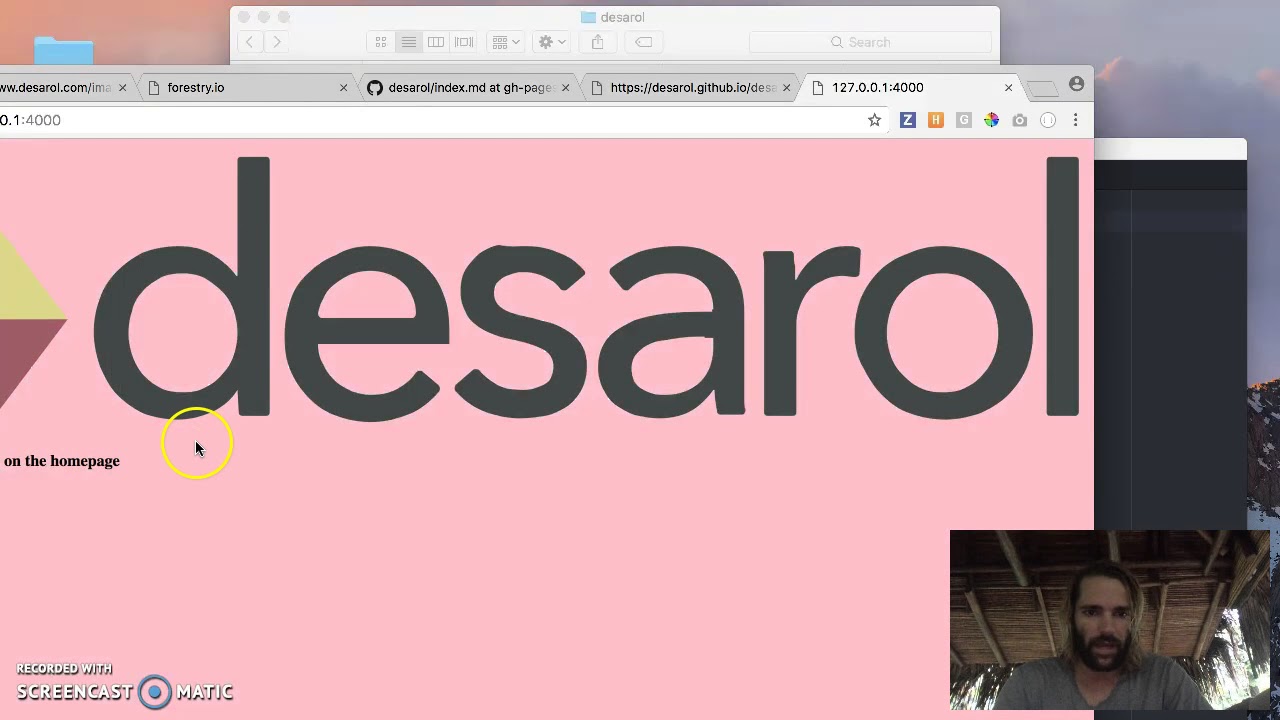Click the orange H extension icon

tap(936, 120)
